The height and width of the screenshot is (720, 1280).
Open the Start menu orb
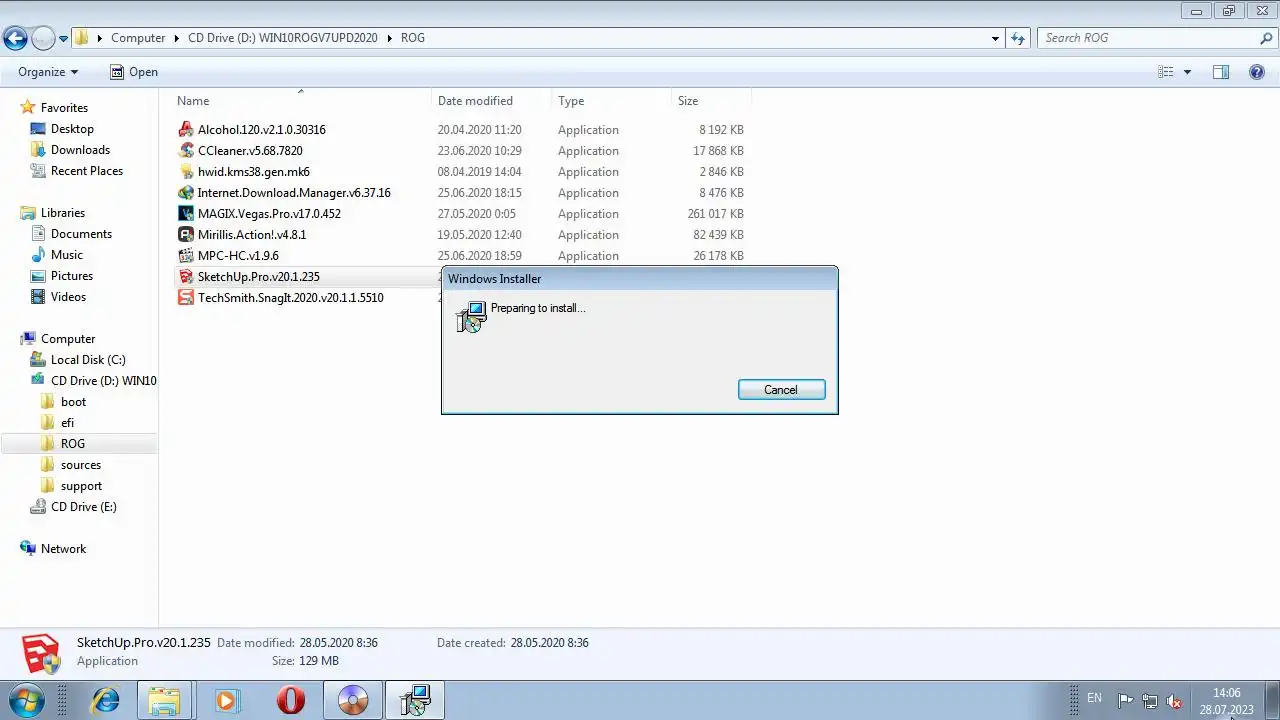pyautogui.click(x=27, y=700)
